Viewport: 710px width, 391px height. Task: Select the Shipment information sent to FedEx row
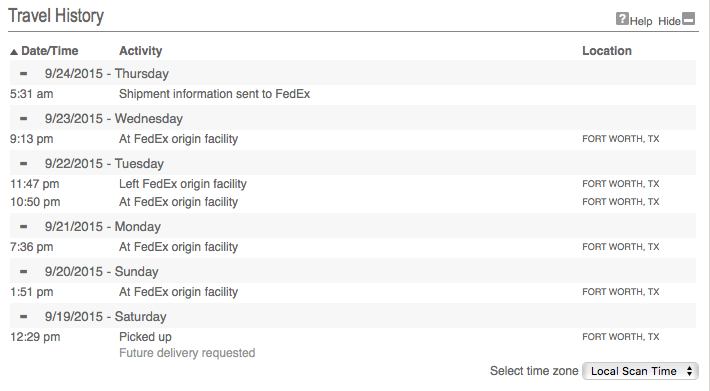353,94
